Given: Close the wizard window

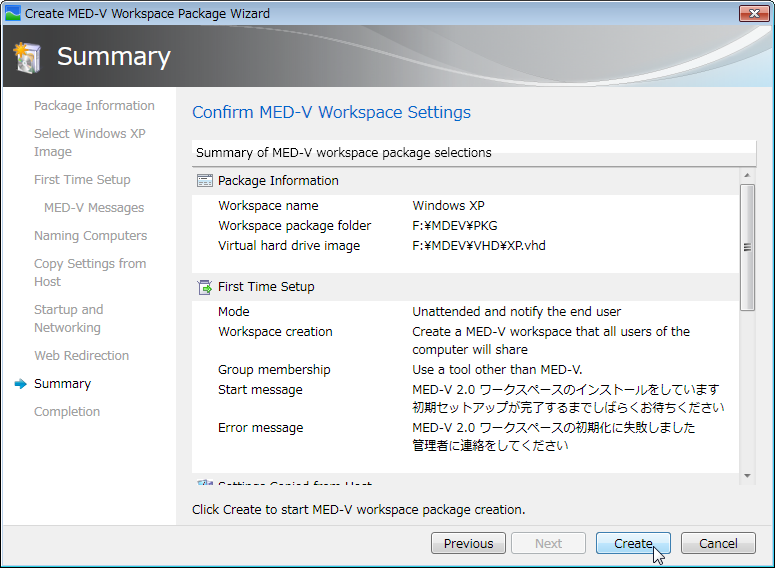Looking at the screenshot, I should (754, 13).
